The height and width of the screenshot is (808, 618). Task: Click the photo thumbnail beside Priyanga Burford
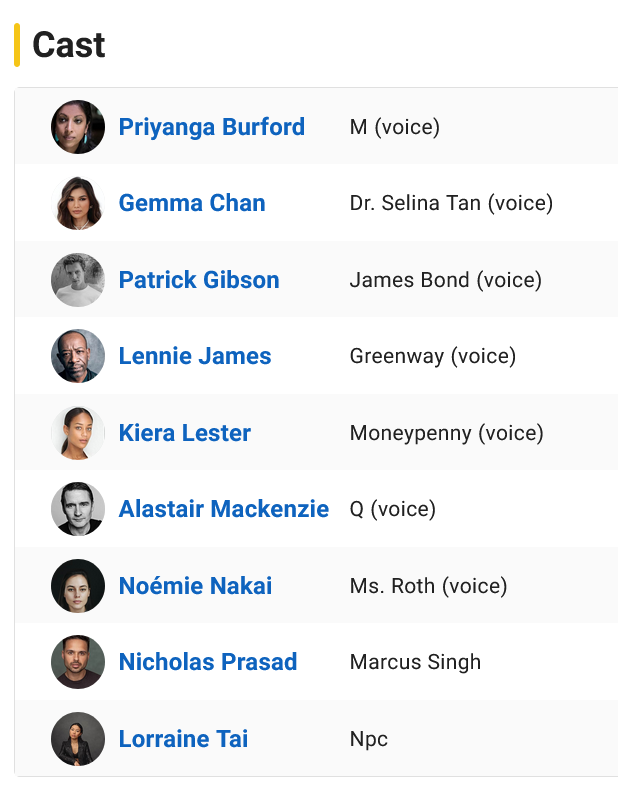click(78, 127)
